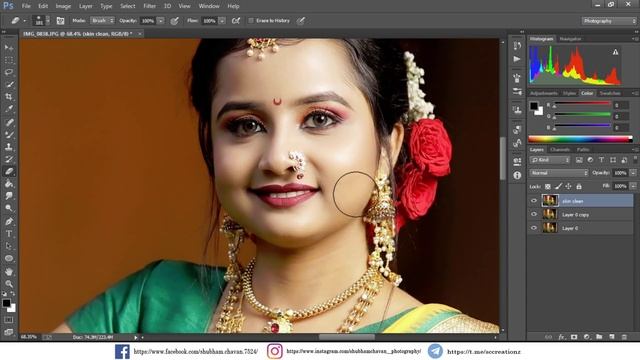
Task: Switch to the Swatches tab
Action: (x=610, y=93)
